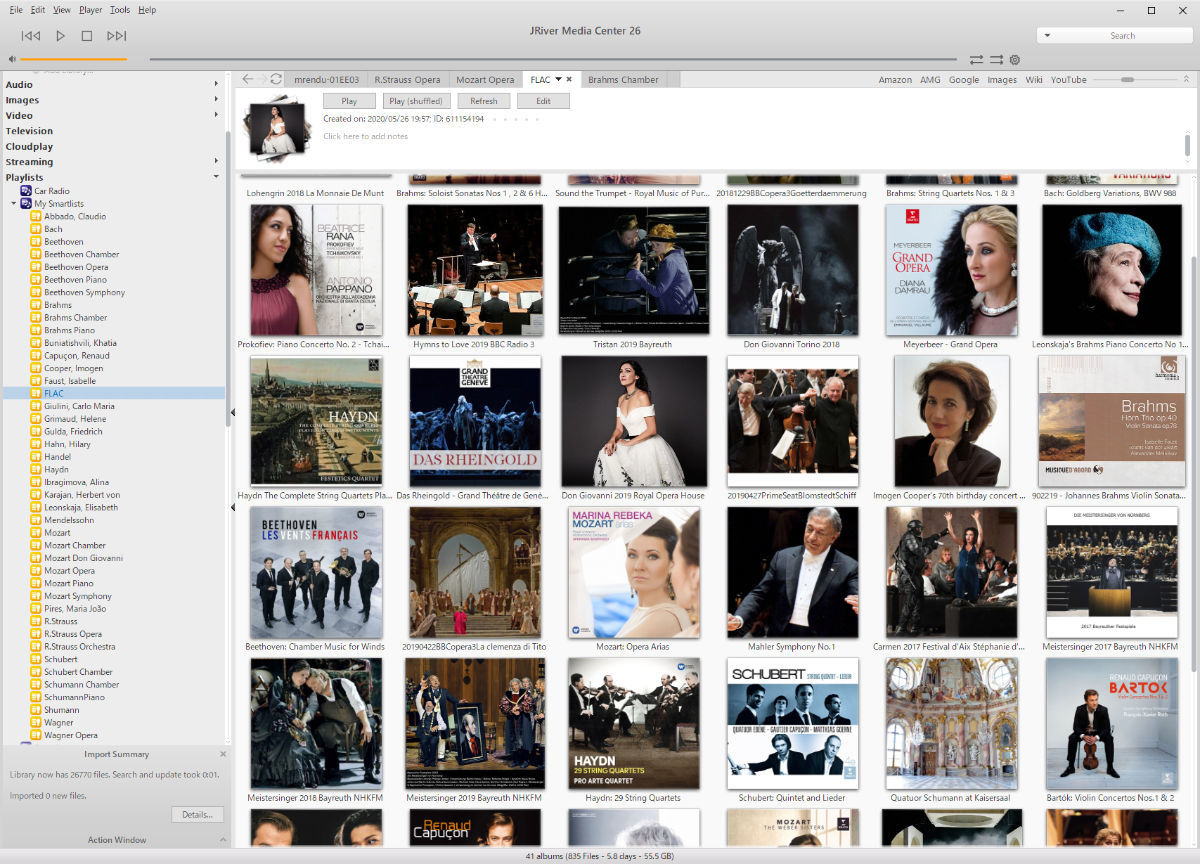
Task: Expand the Video section arrow
Action: pyautogui.click(x=216, y=115)
